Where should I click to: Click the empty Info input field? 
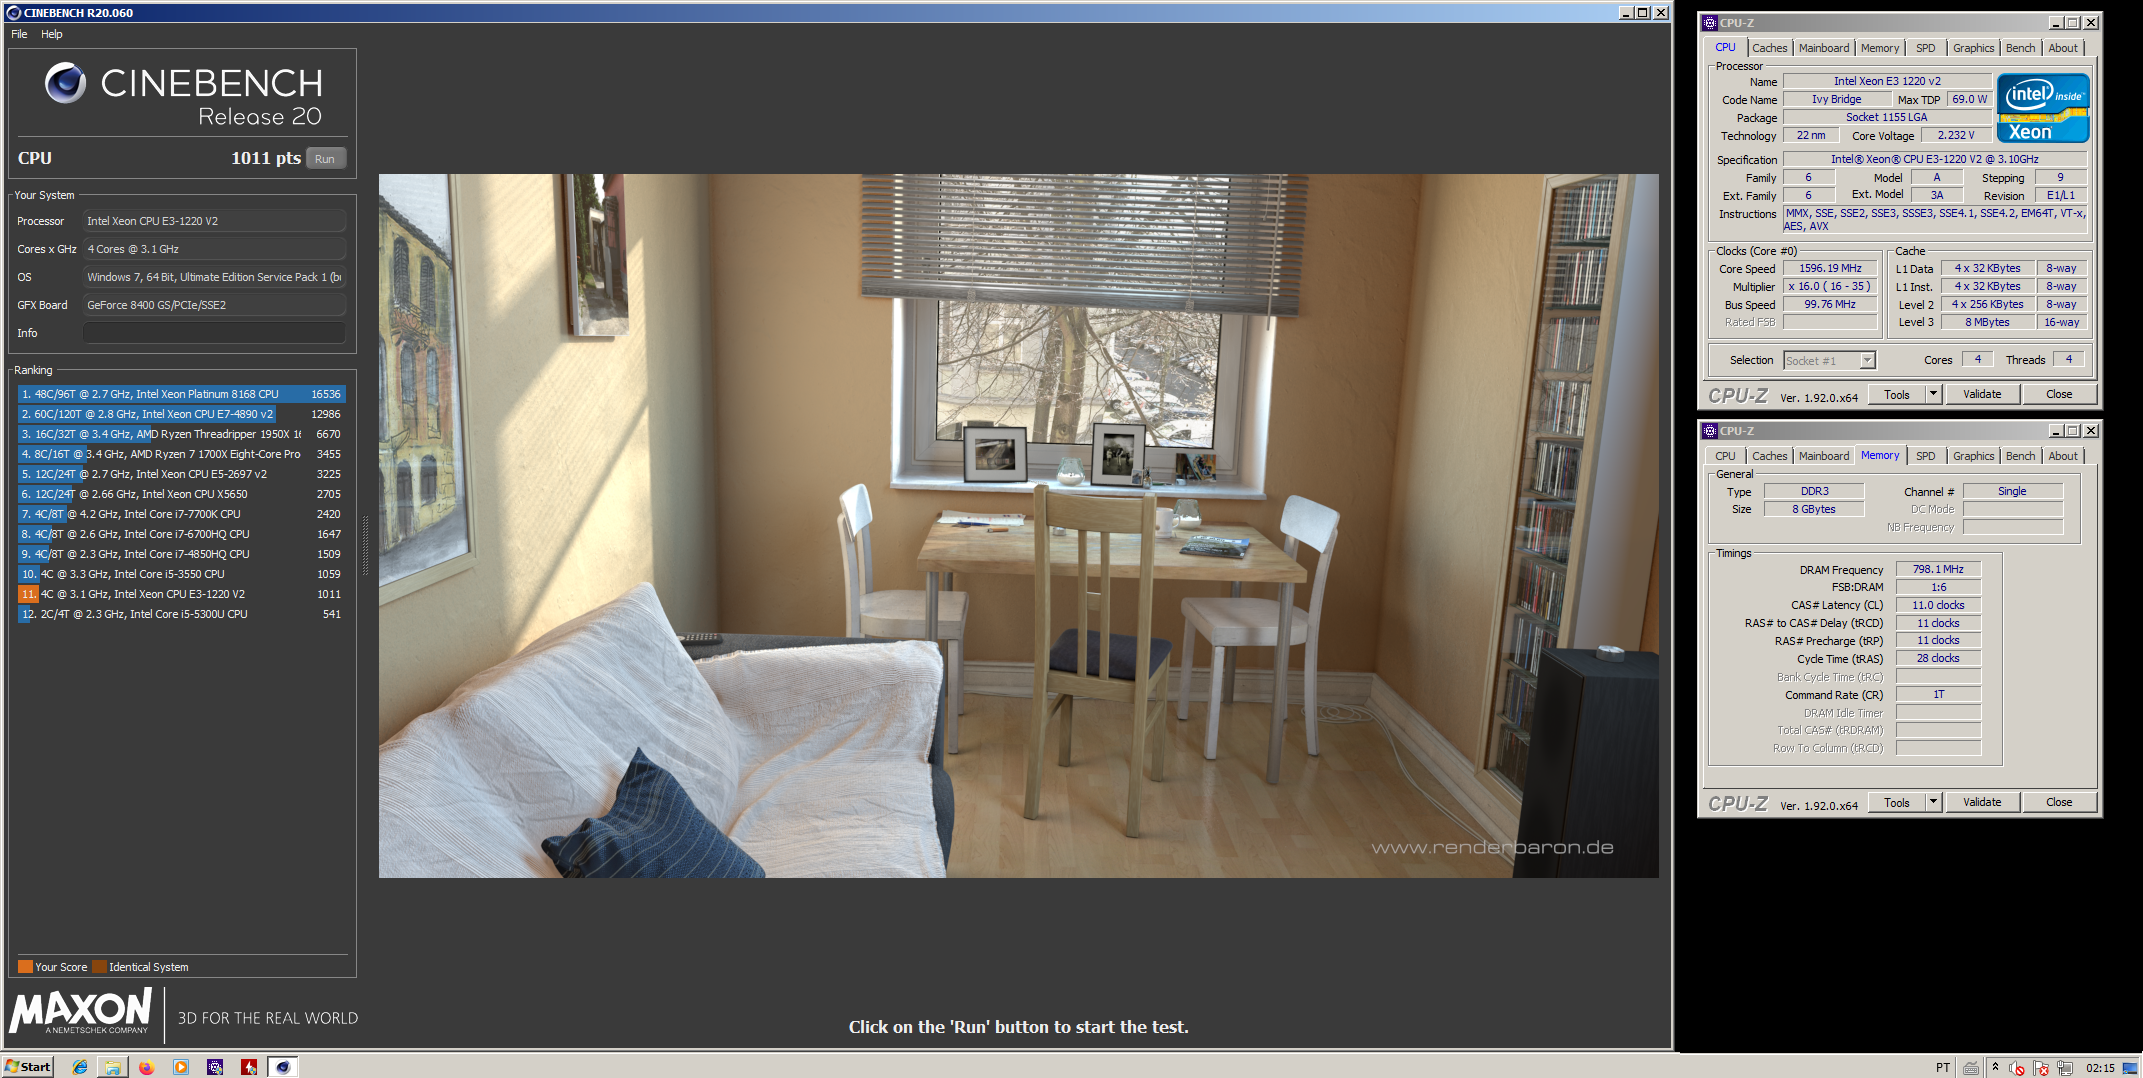tap(215, 333)
